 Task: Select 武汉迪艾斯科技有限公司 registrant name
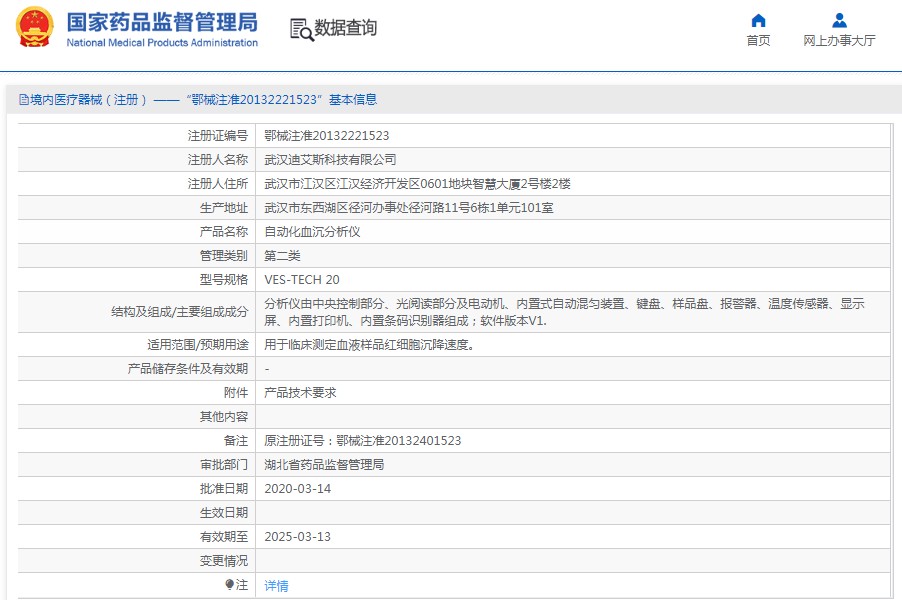pos(330,160)
